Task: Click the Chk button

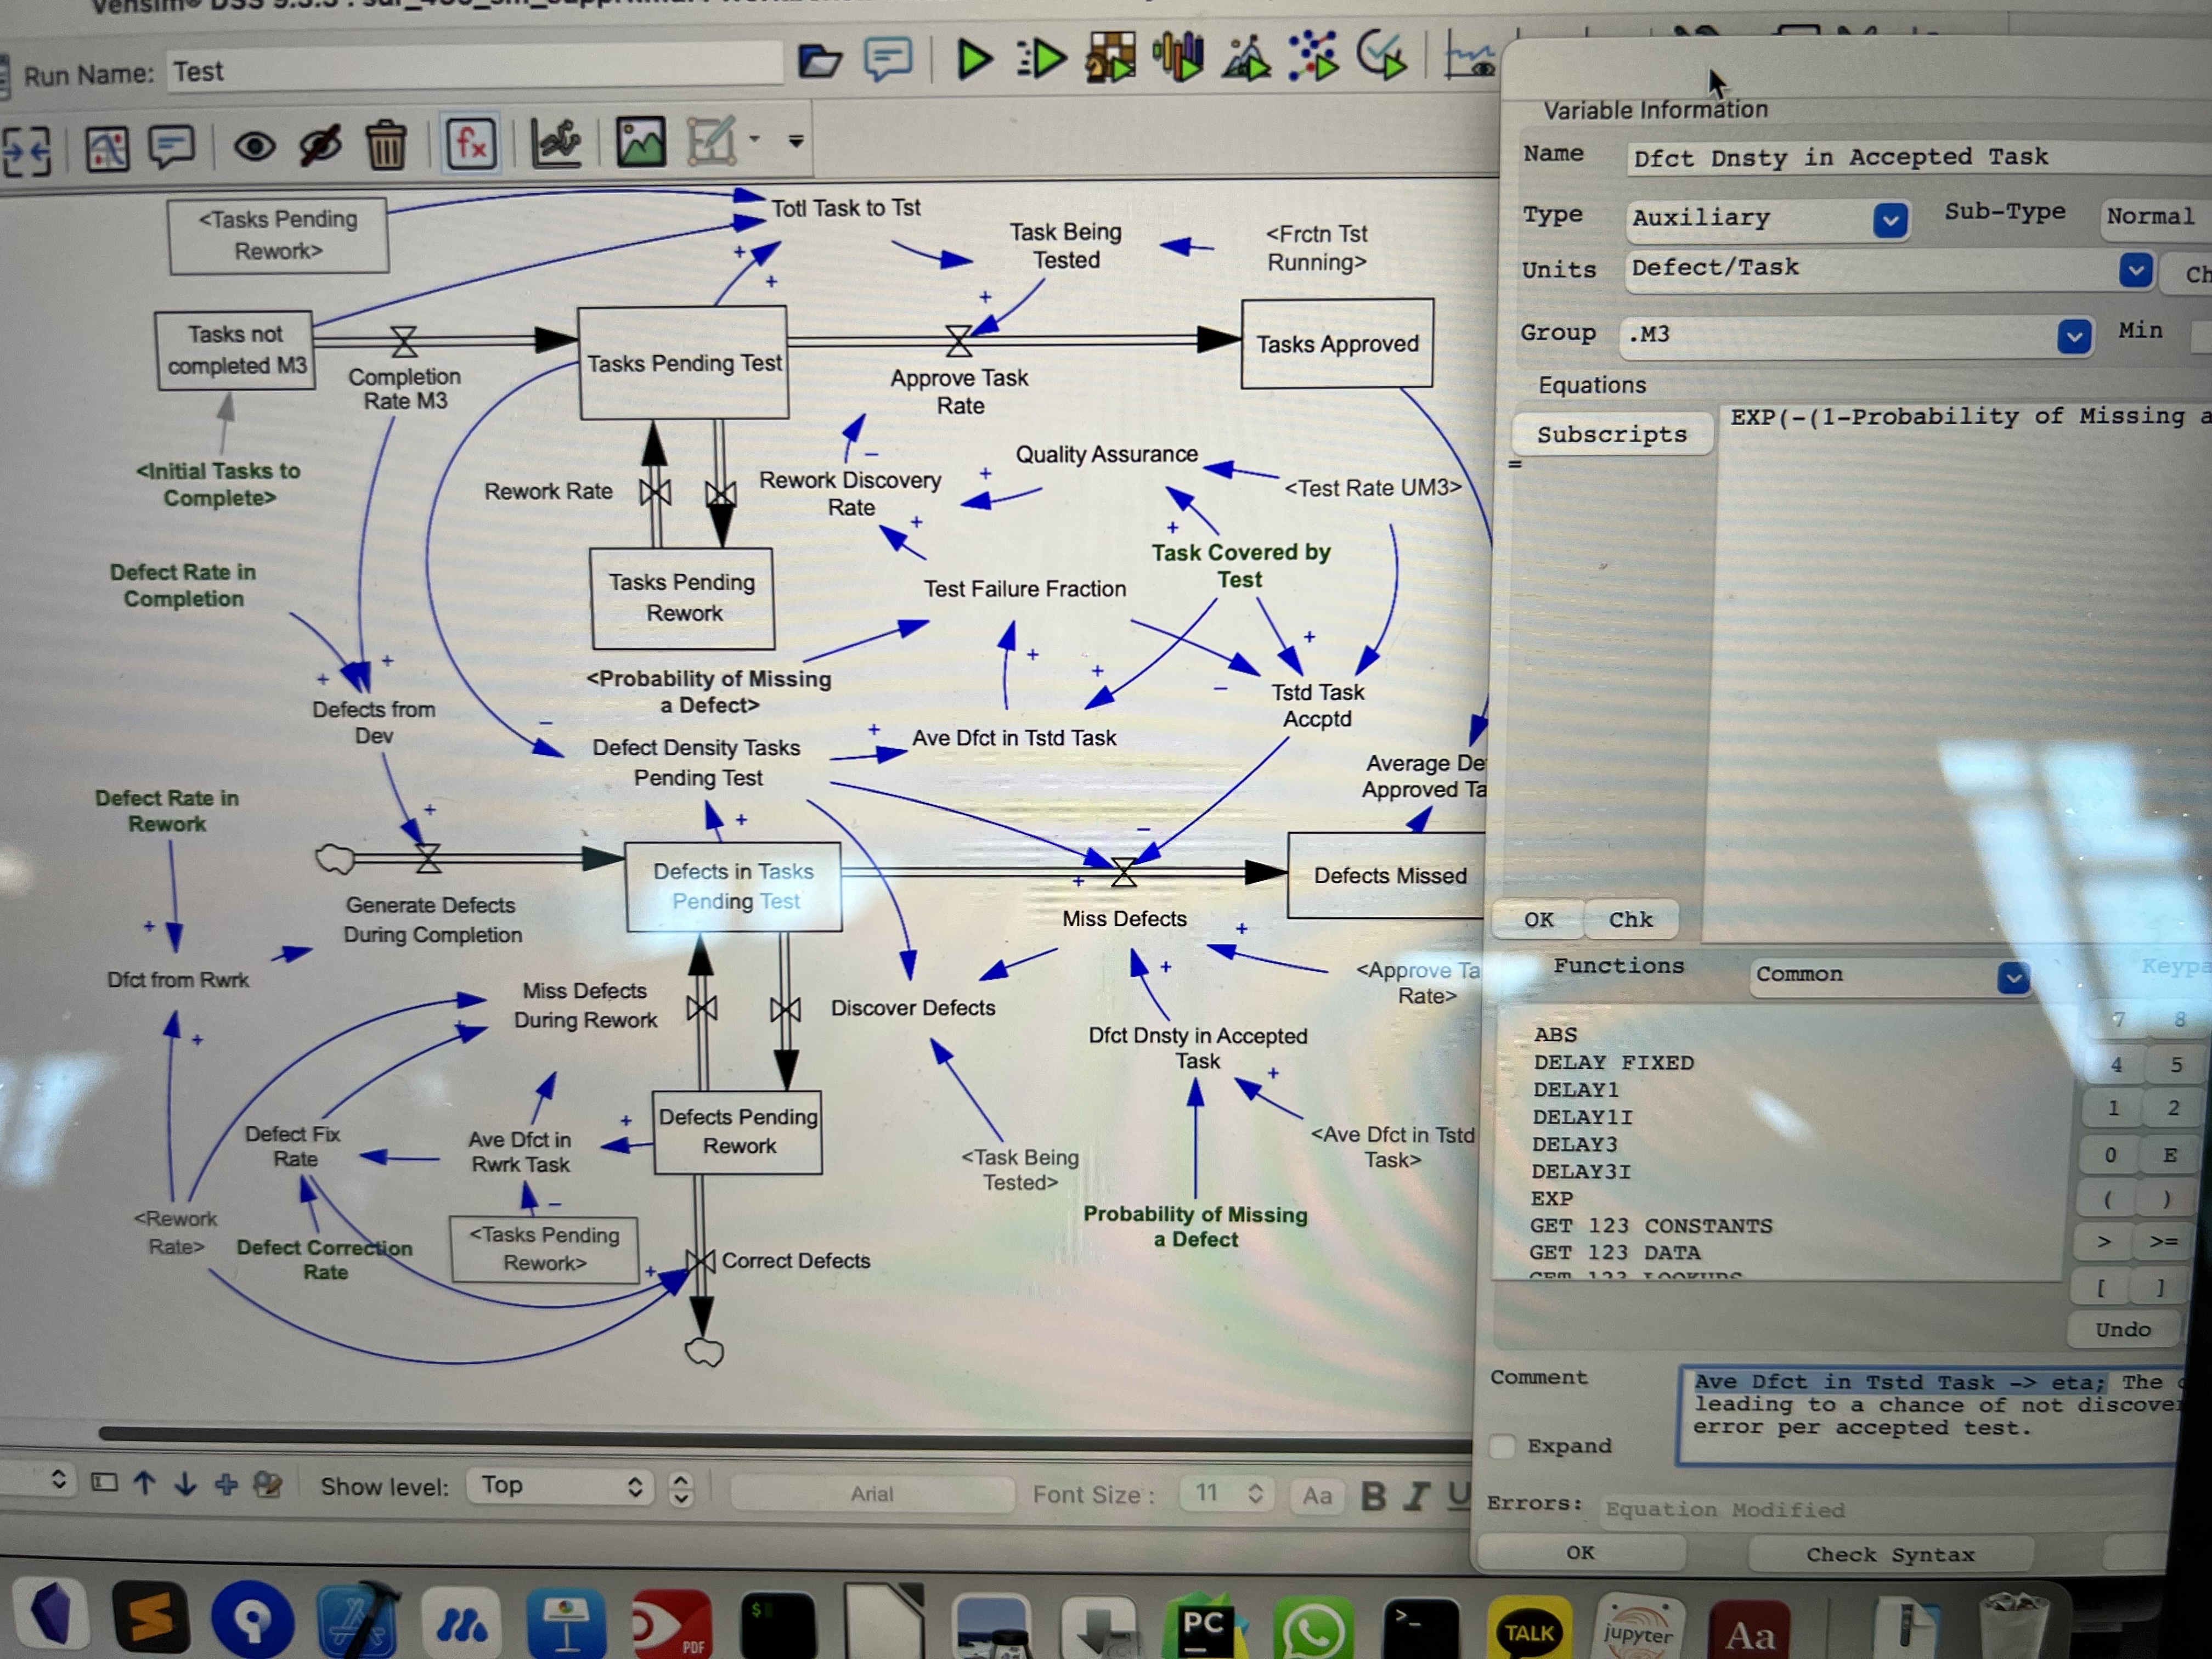Action: (x=1631, y=920)
